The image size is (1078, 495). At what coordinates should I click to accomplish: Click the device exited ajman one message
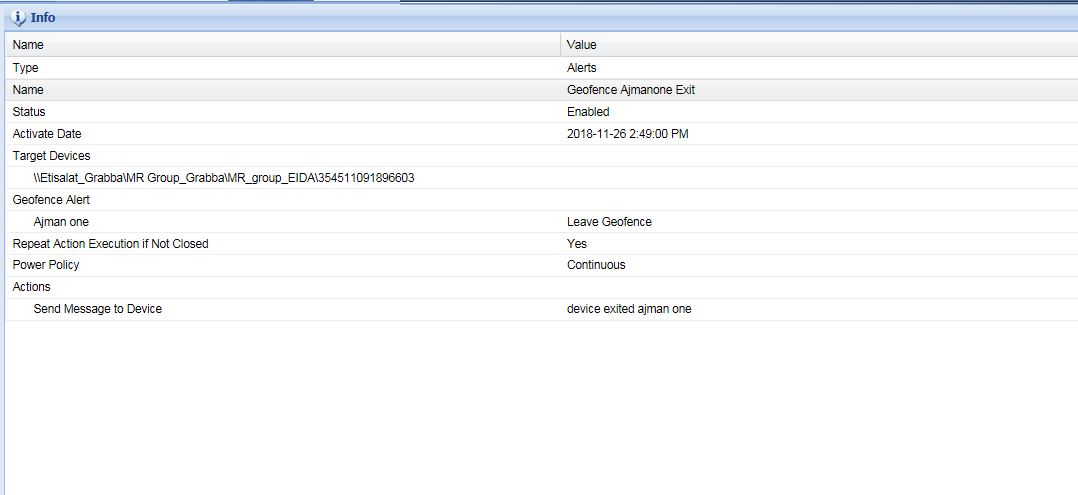point(628,309)
